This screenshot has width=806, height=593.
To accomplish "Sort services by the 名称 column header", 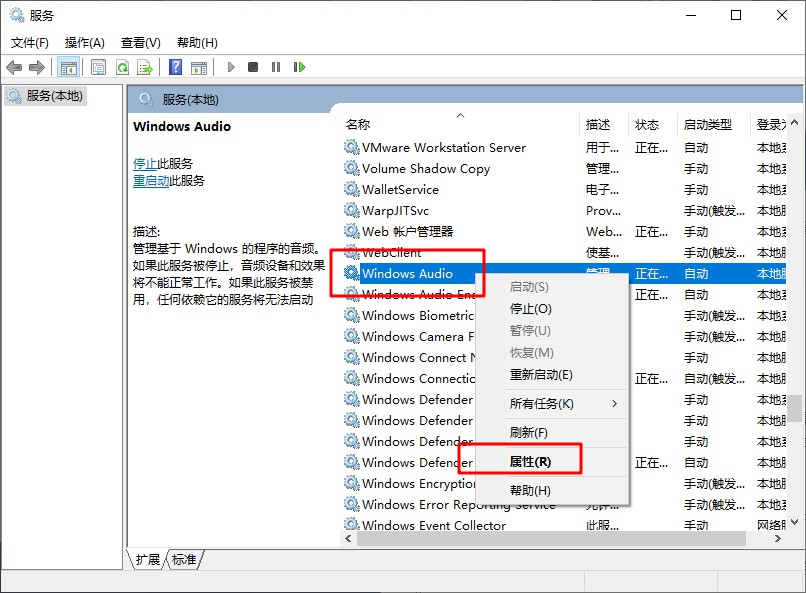I will (x=358, y=125).
